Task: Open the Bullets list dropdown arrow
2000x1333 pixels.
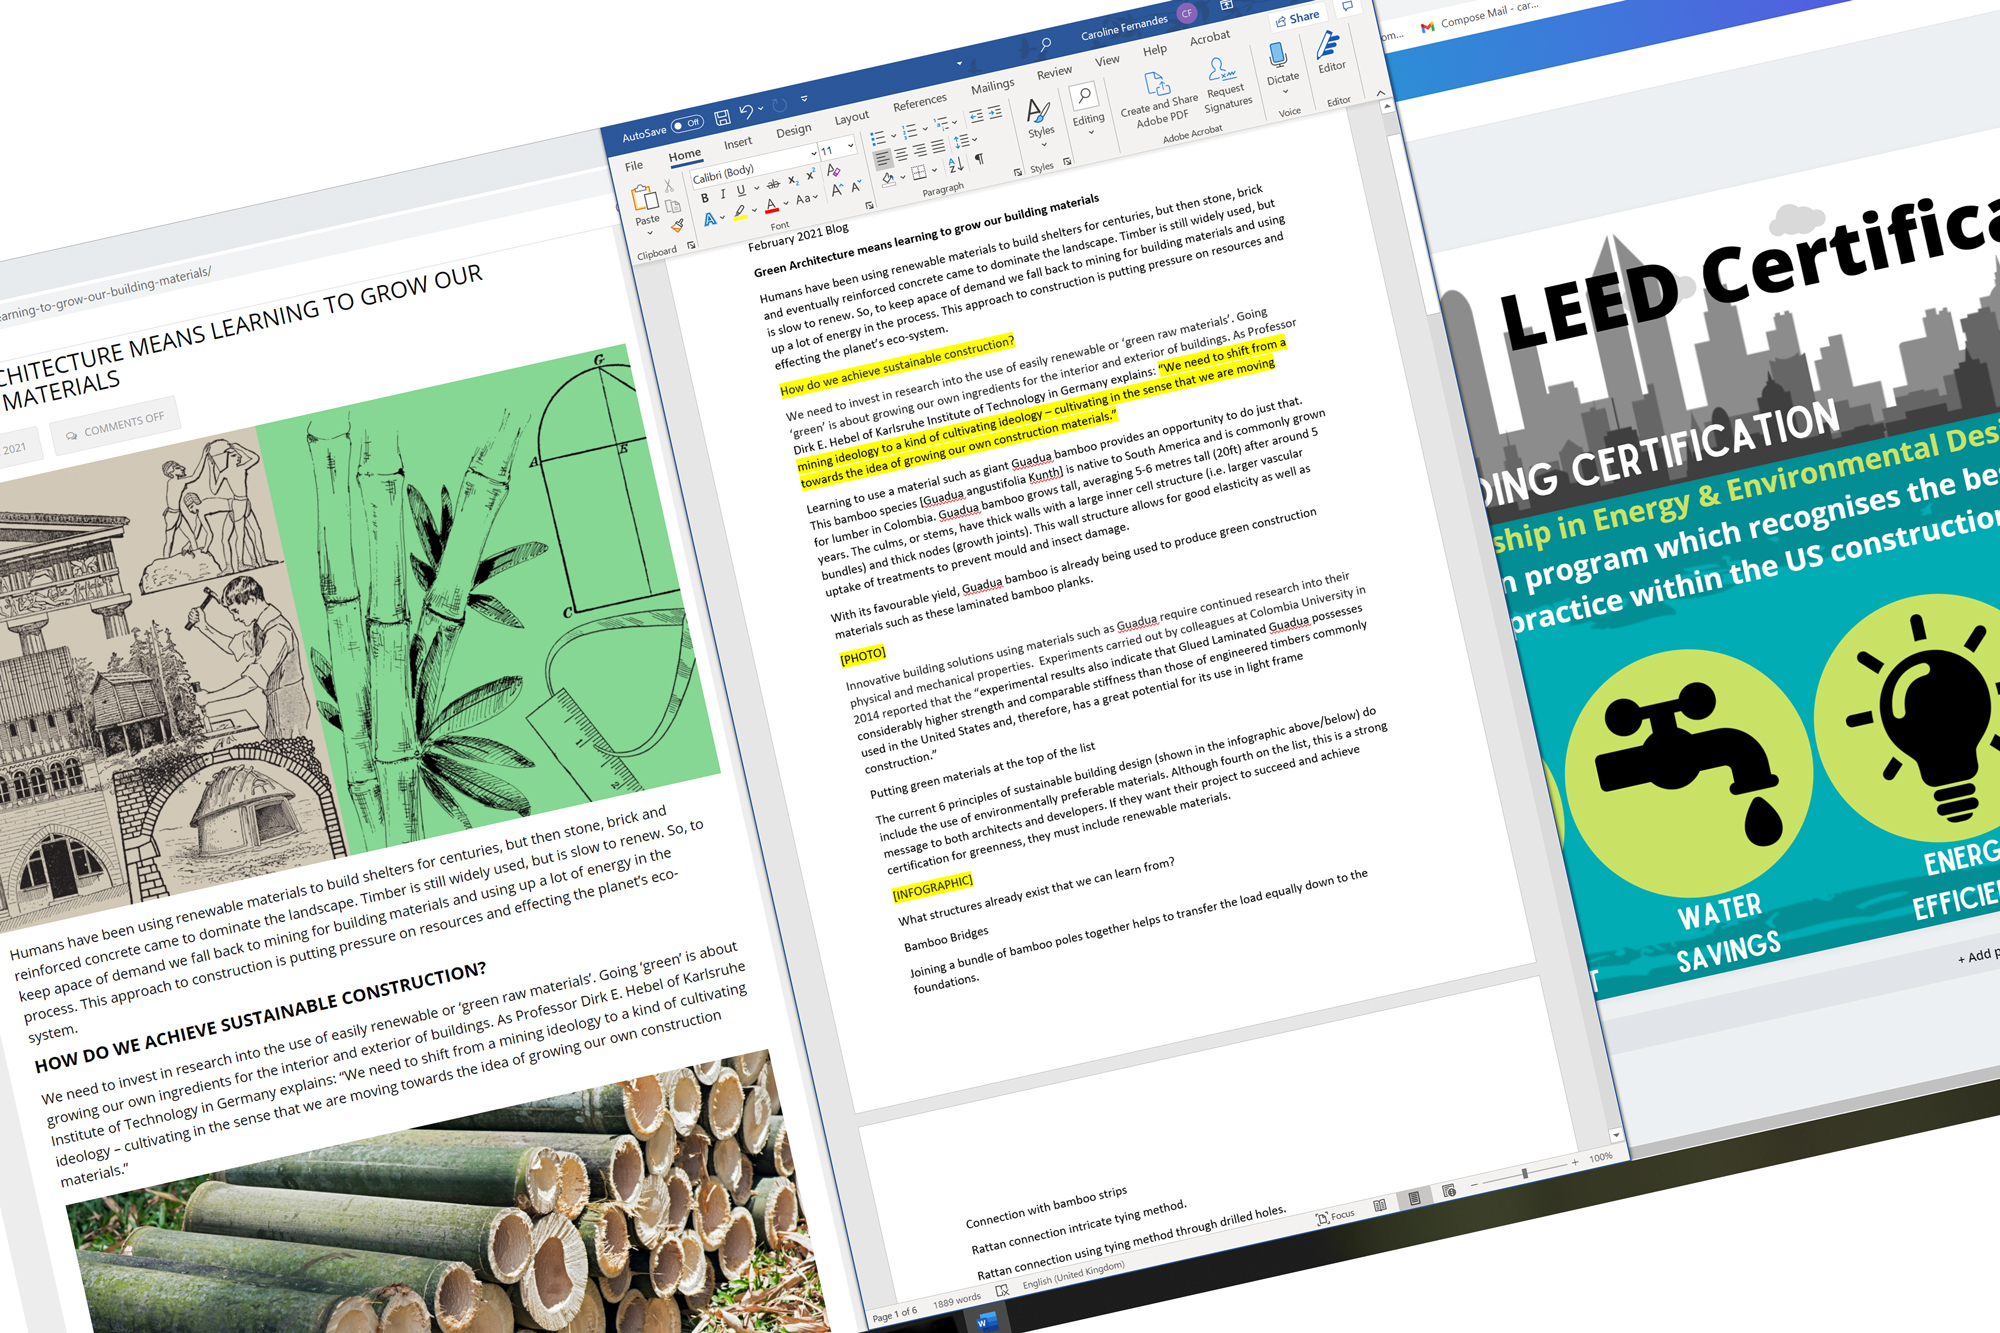Action: (892, 136)
